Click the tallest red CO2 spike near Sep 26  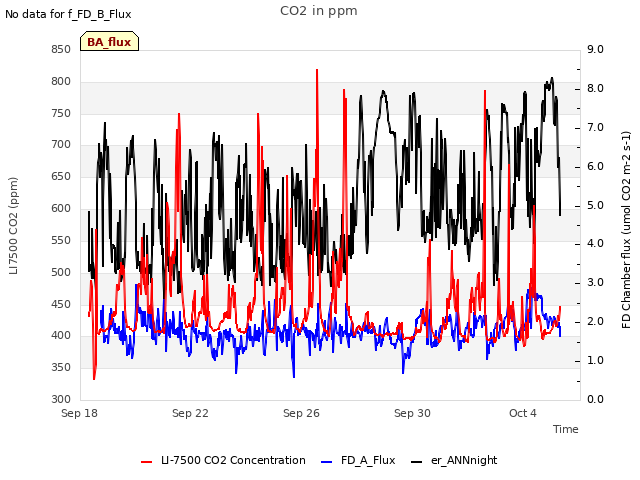pyautogui.click(x=317, y=71)
